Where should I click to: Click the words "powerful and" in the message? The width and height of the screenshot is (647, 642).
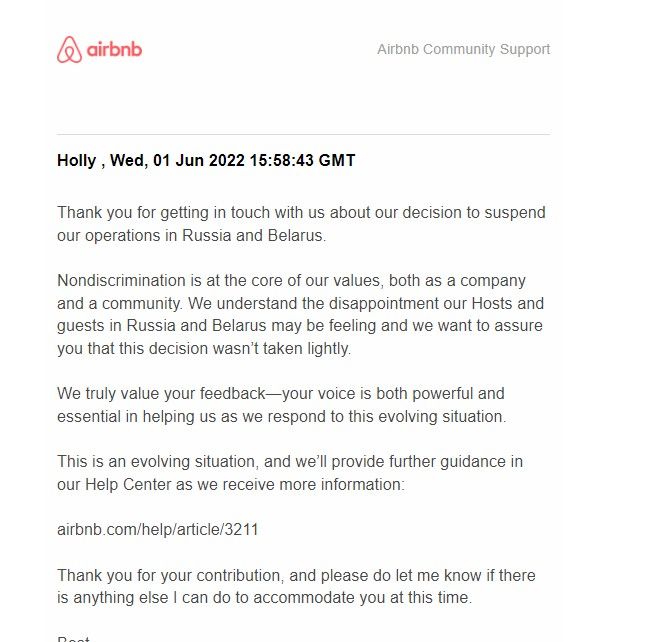(x=461, y=394)
